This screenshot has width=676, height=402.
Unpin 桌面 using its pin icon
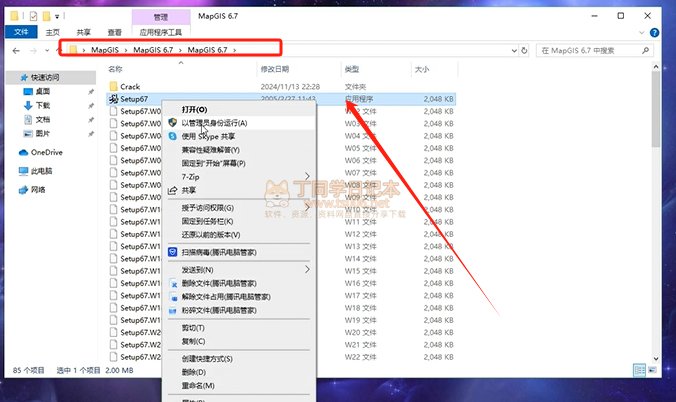point(91,92)
